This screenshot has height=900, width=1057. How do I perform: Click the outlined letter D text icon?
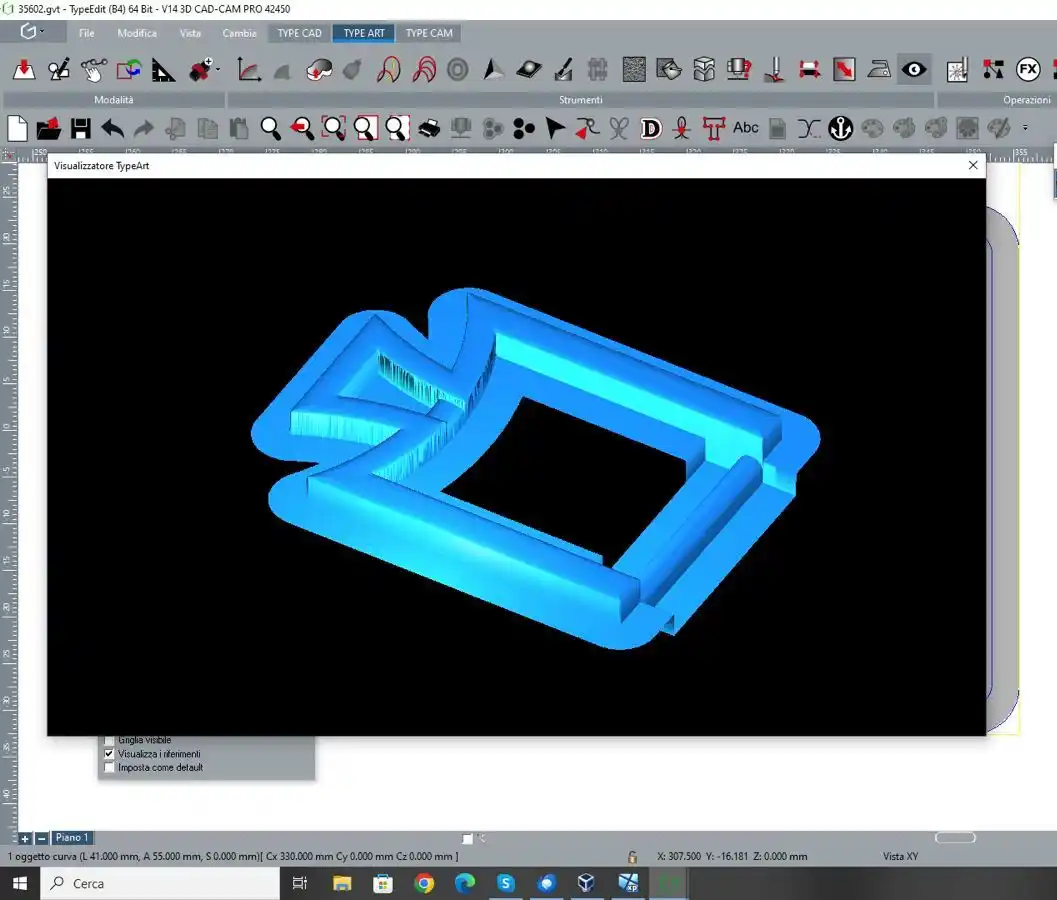tap(651, 128)
